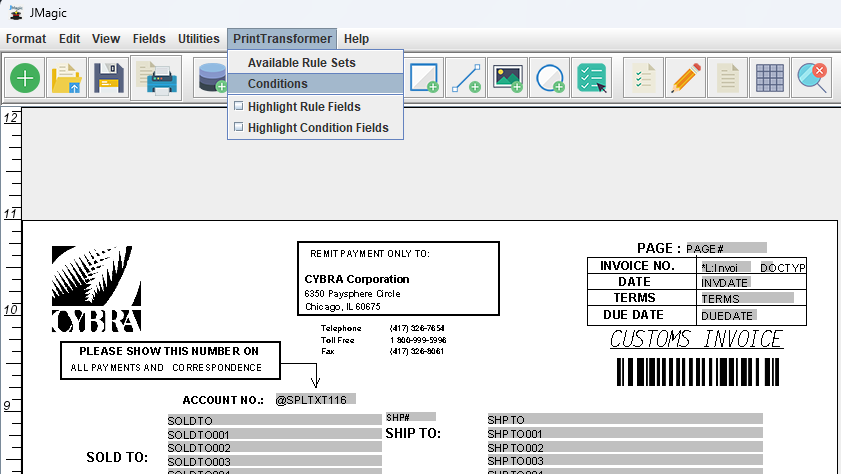841x474 pixels.
Task: Open the Utilities menu
Action: [198, 39]
